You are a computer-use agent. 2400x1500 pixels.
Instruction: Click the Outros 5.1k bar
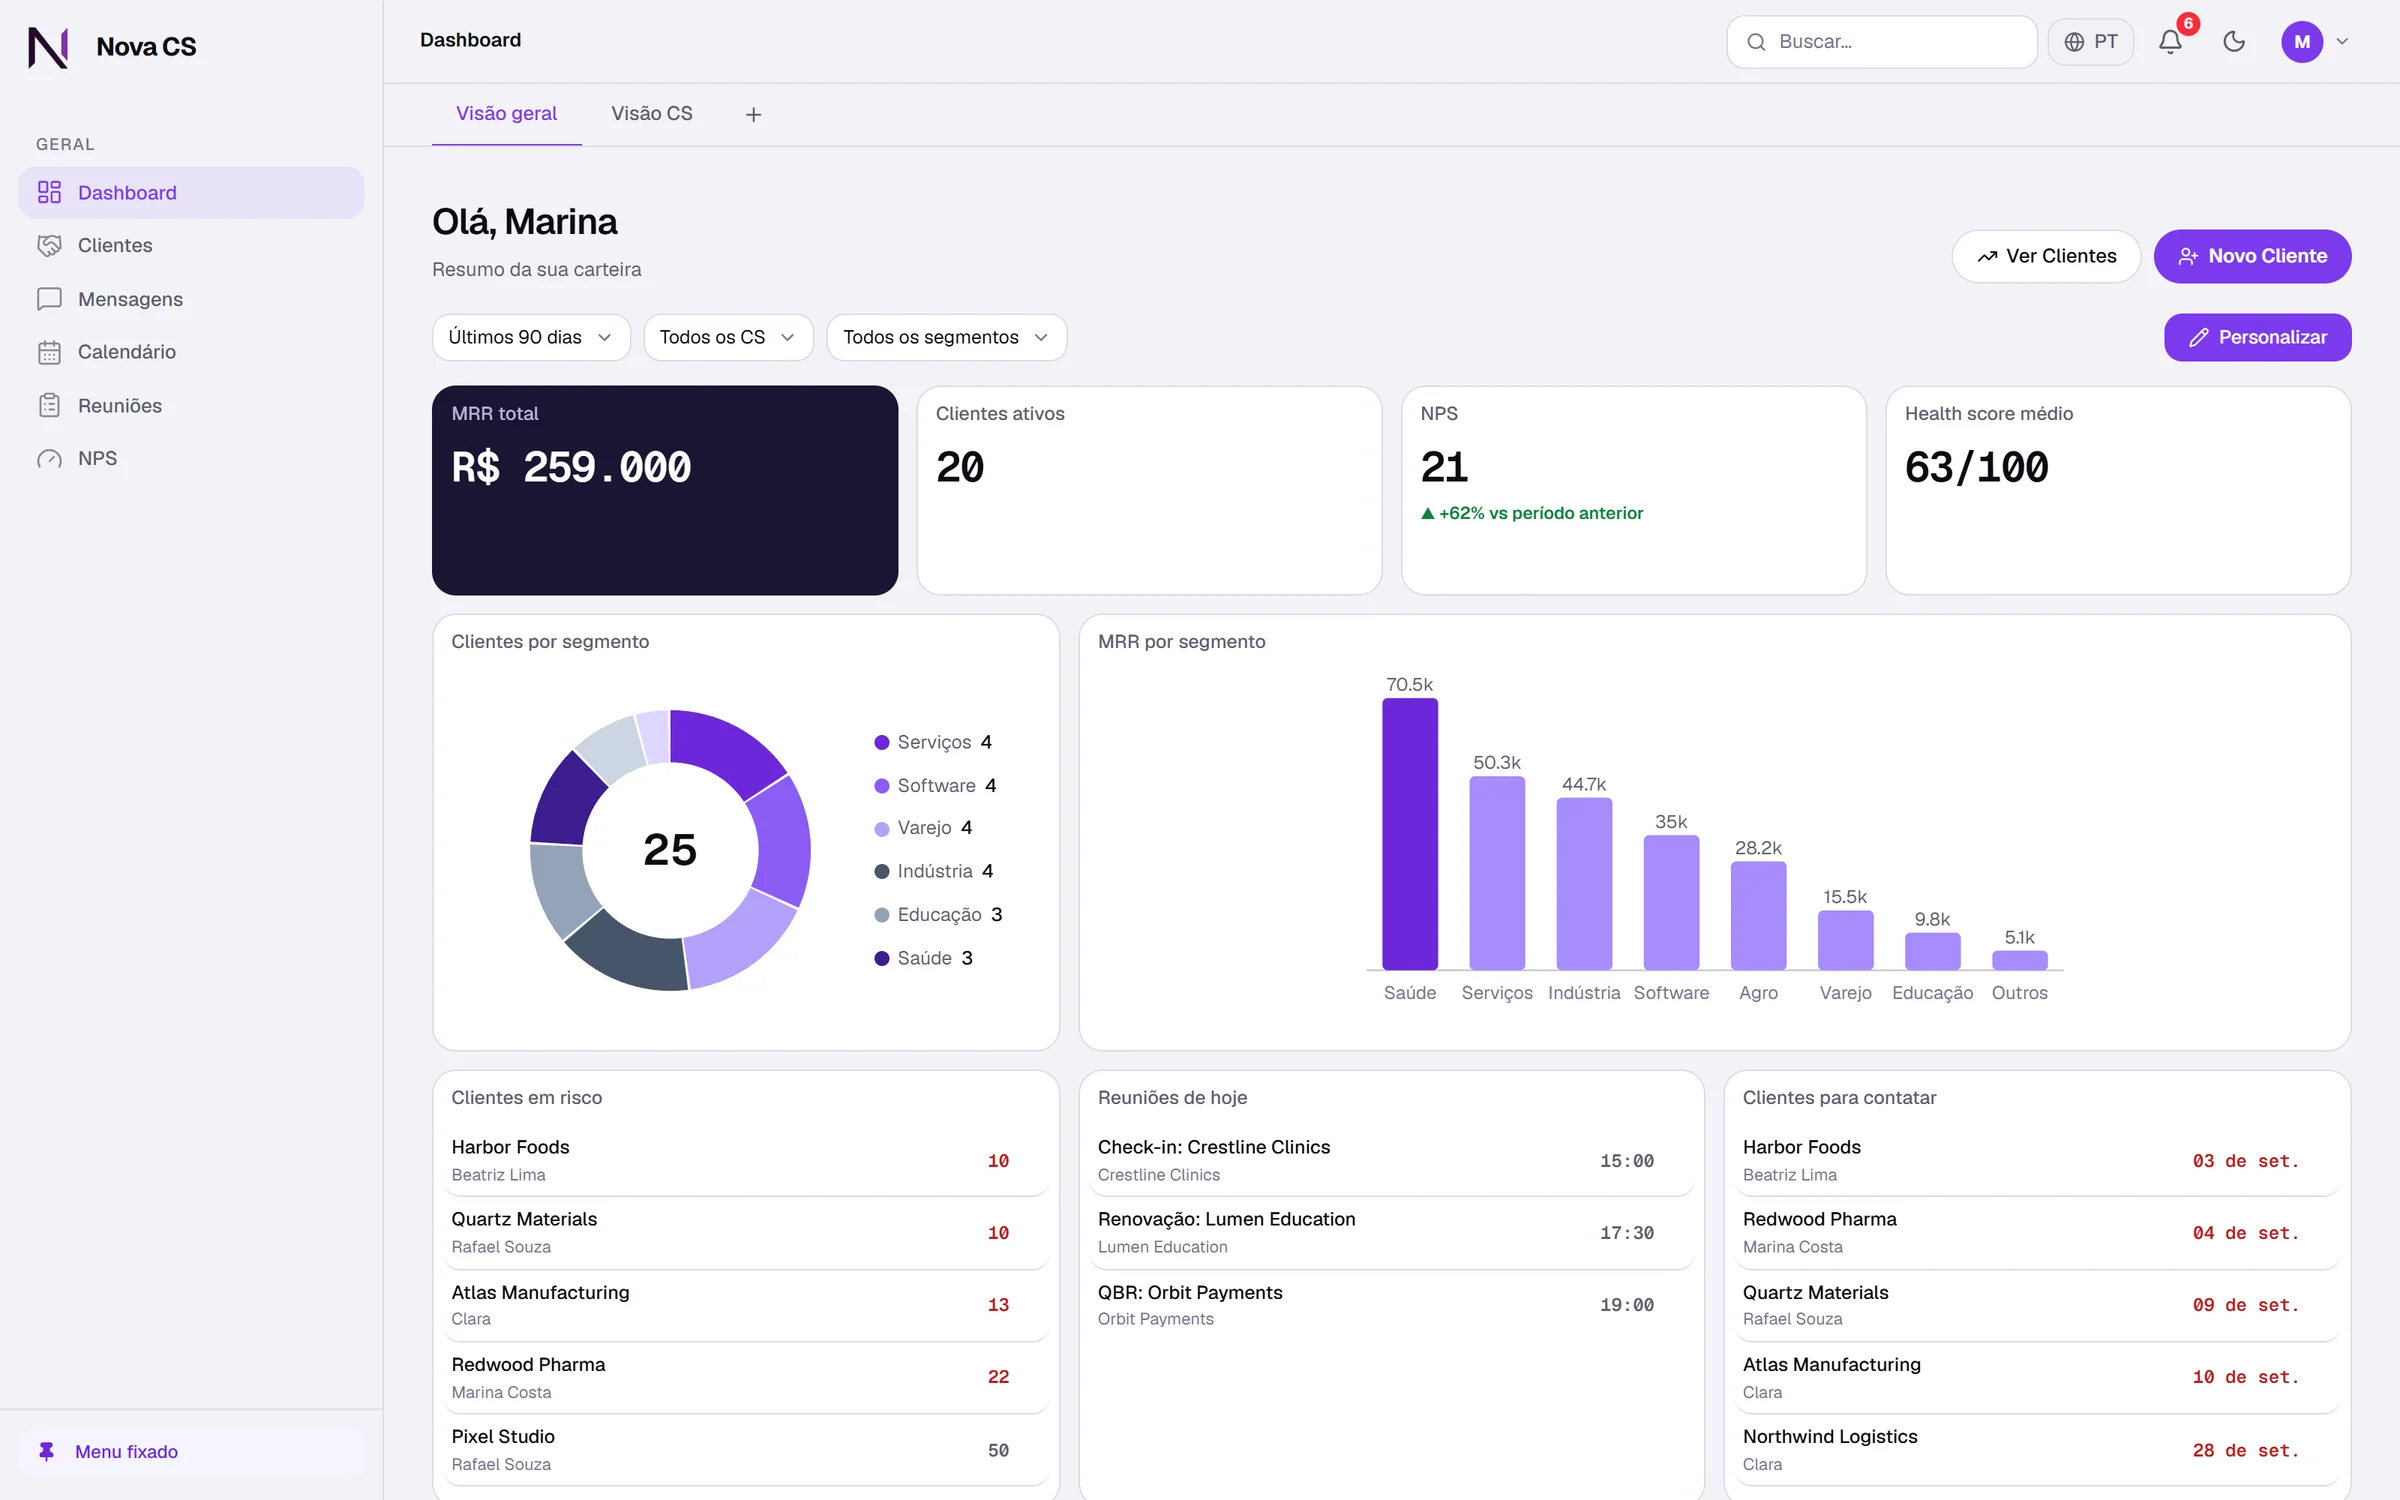point(2020,961)
